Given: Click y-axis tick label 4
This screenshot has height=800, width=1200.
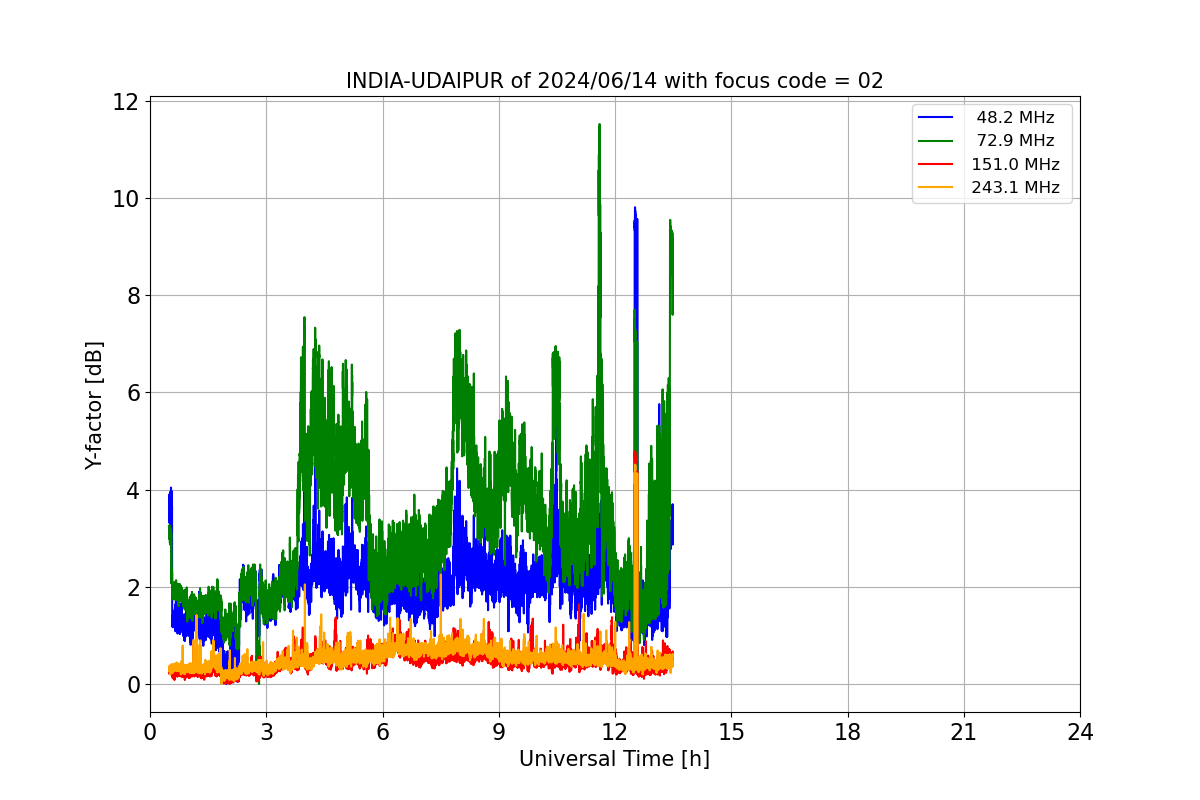Looking at the screenshot, I should pos(132,490).
